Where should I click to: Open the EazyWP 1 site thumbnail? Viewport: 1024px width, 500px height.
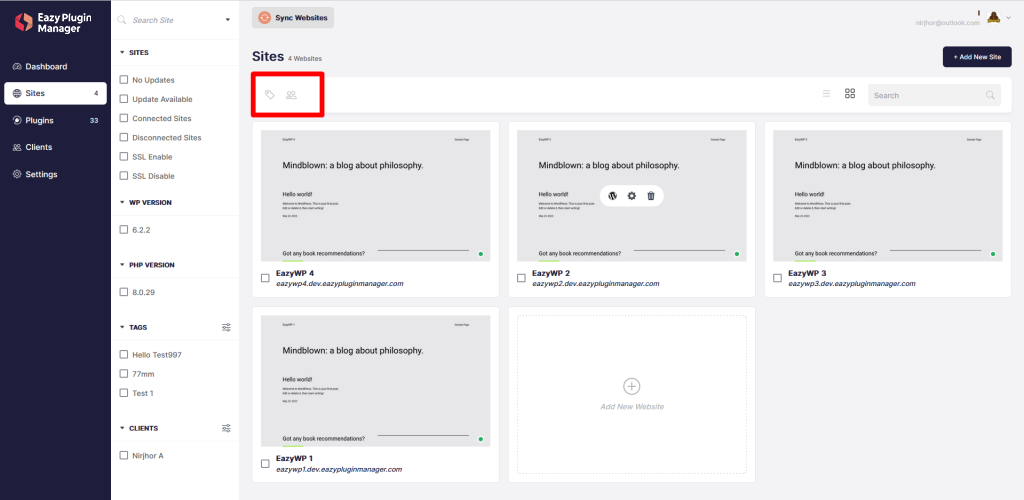click(x=376, y=381)
